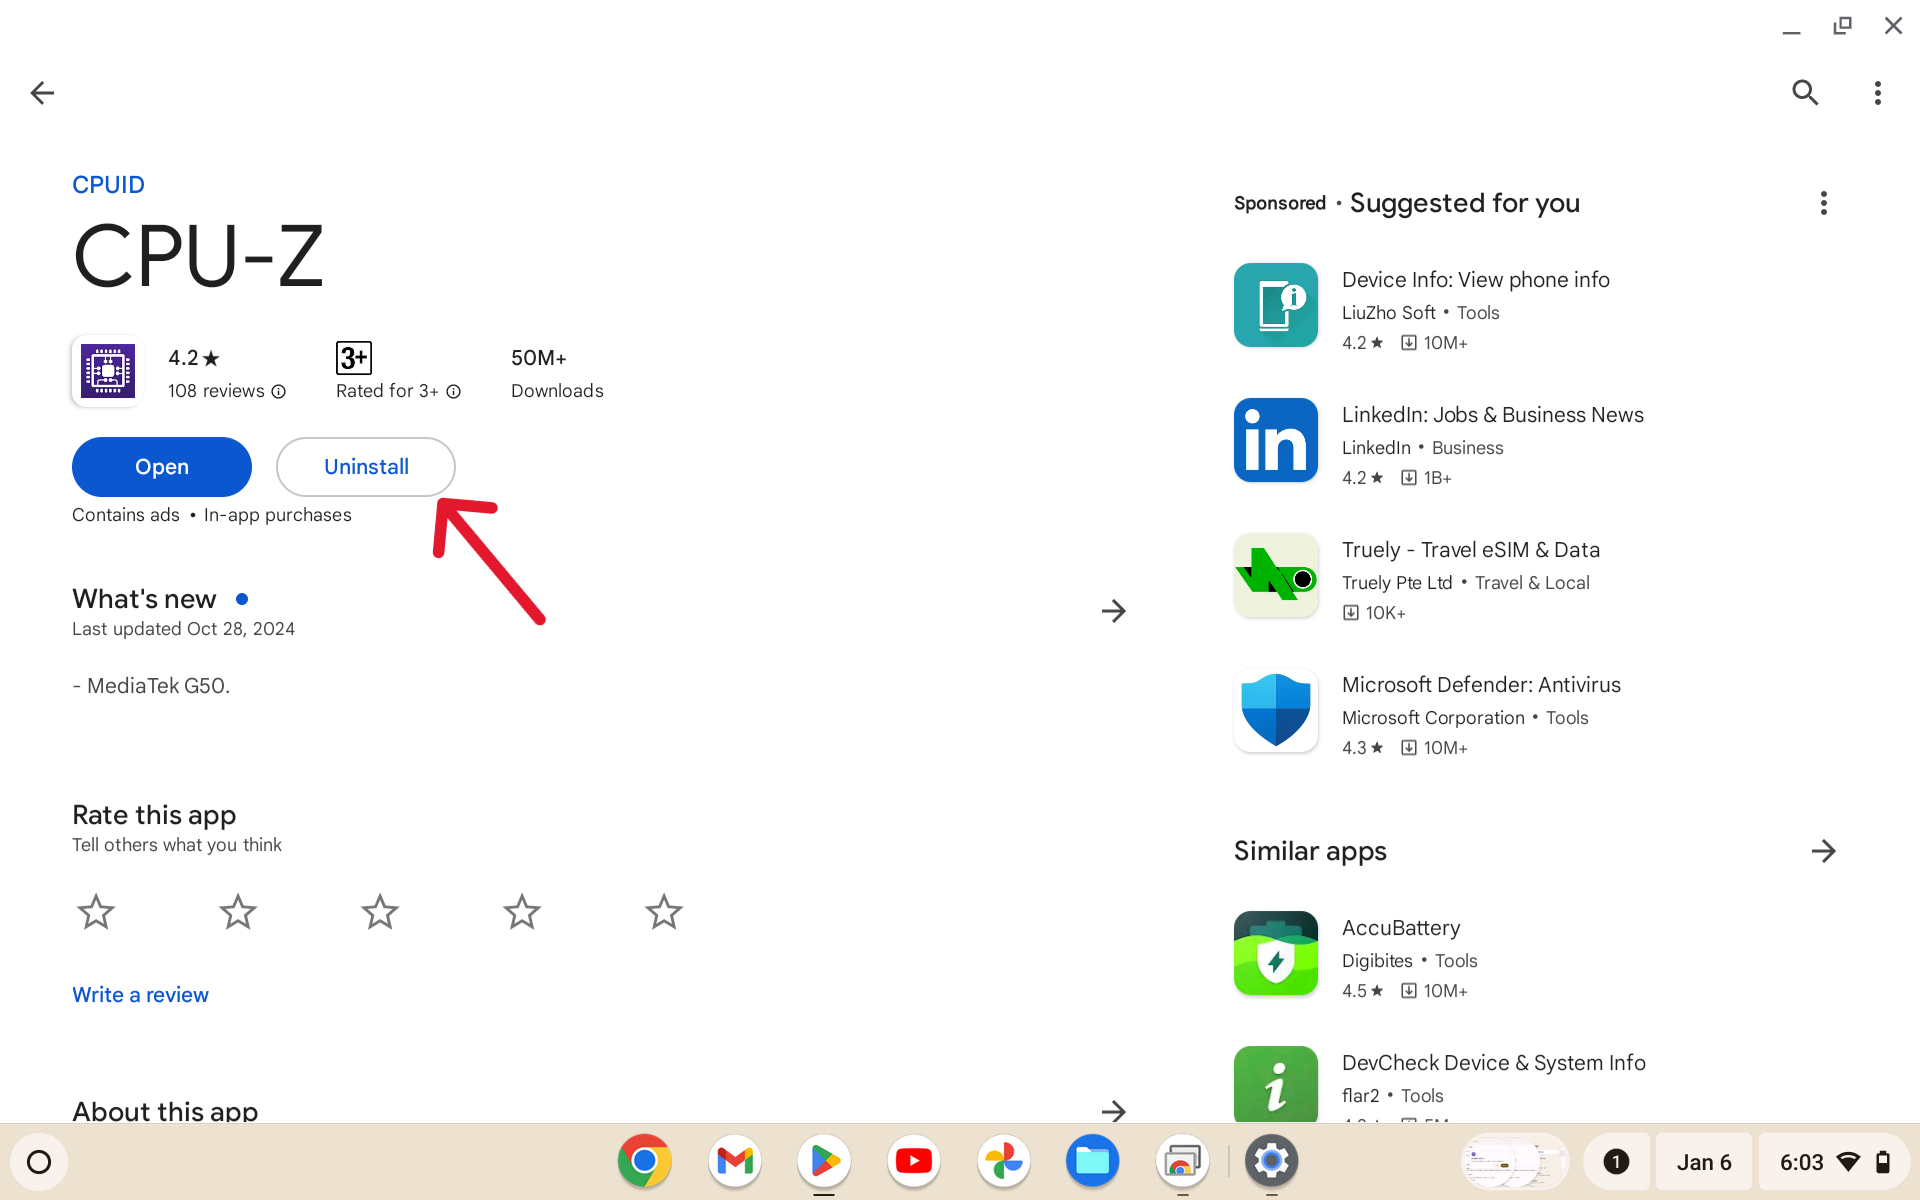This screenshot has height=1200, width=1920.
Task: Open Microsoft Defender shield icon
Action: (x=1276, y=710)
